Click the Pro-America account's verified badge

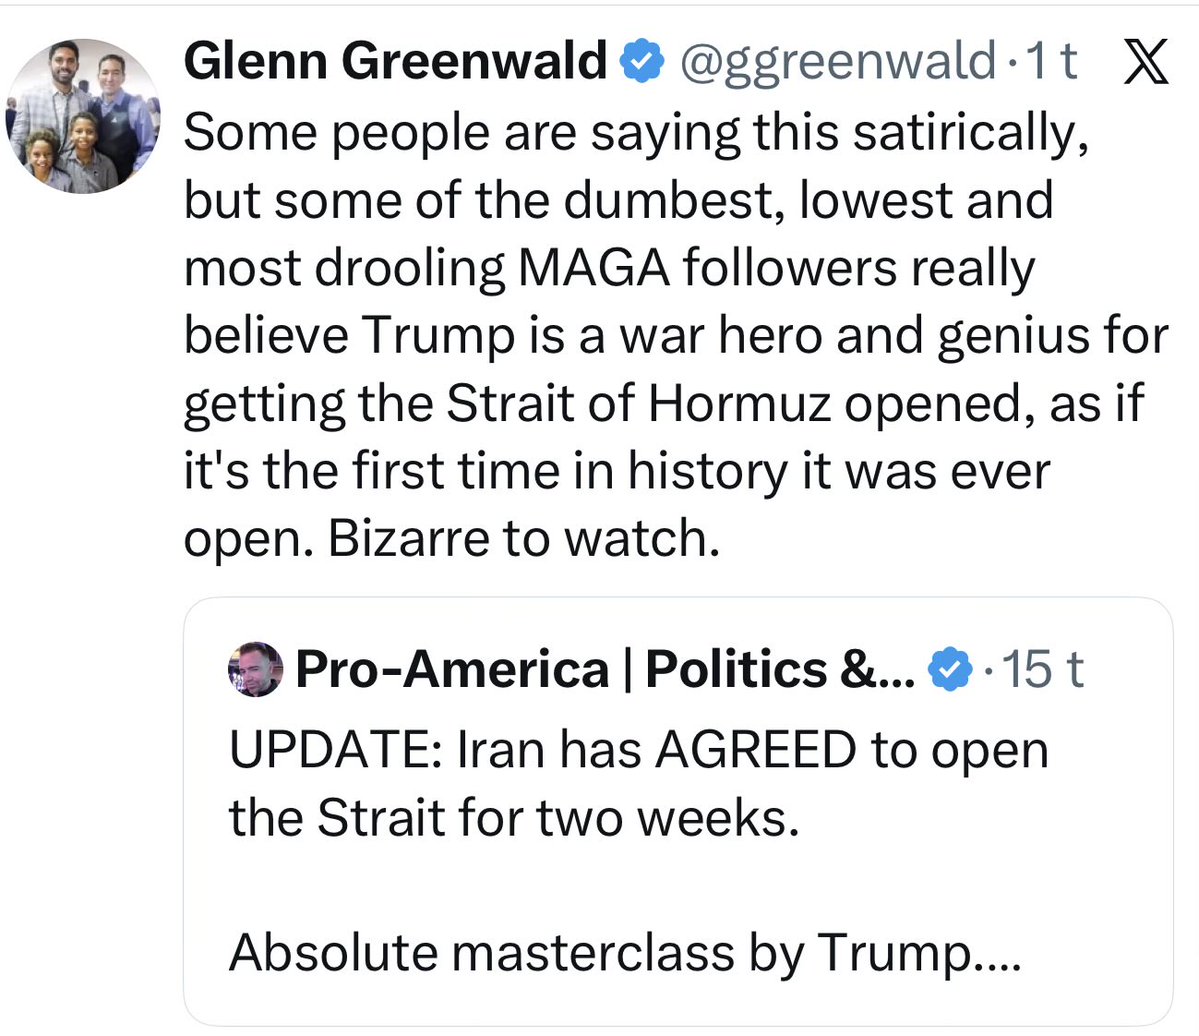coord(950,669)
